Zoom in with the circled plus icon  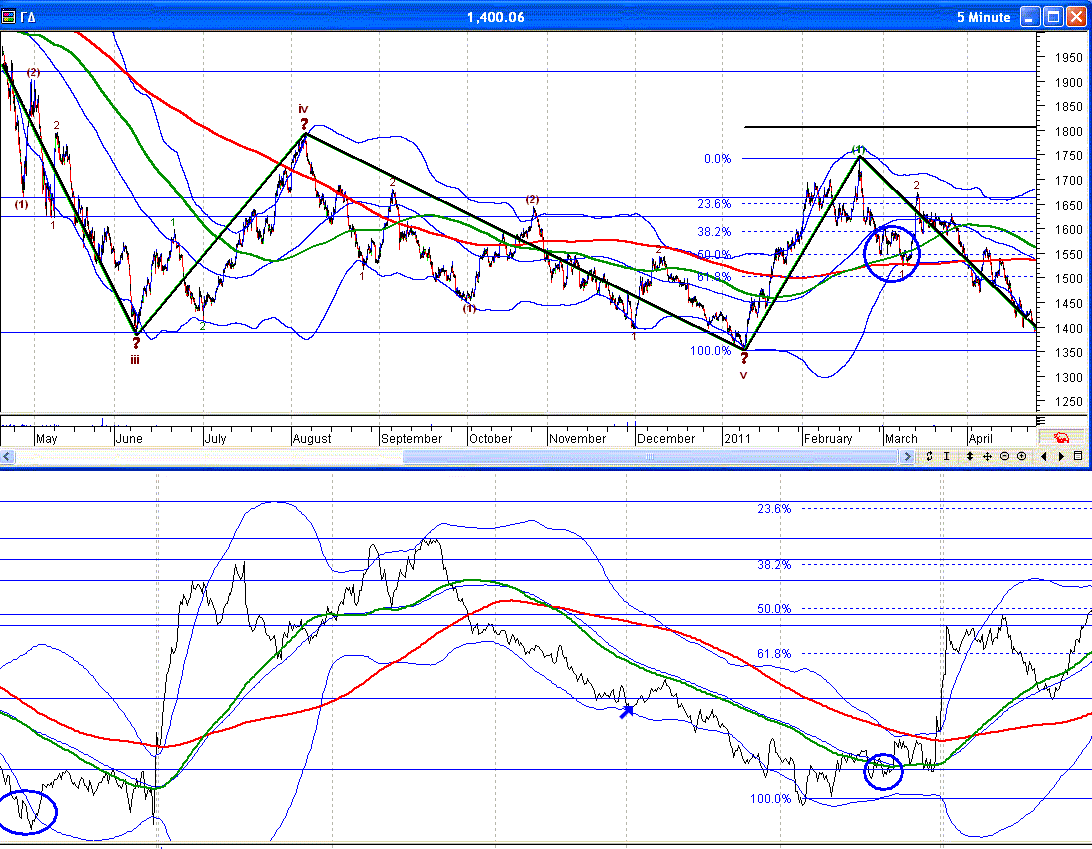tap(1021, 456)
